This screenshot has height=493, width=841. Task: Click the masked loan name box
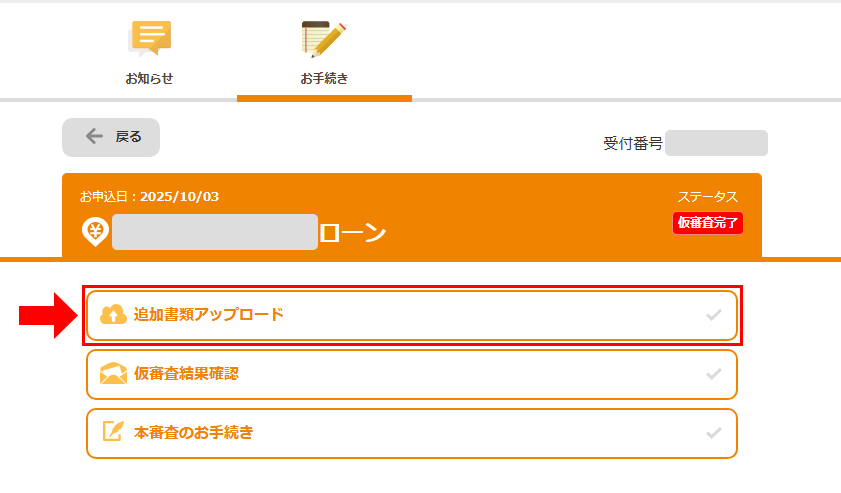point(214,232)
